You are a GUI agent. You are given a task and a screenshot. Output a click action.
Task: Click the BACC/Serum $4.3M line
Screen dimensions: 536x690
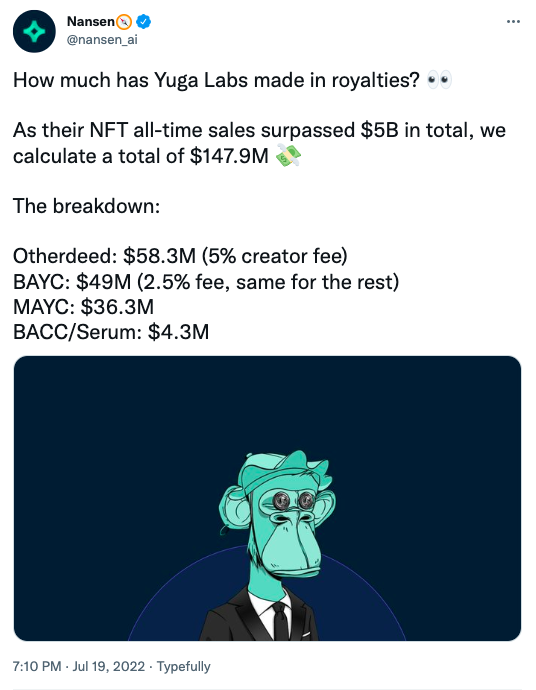pyautogui.click(x=111, y=332)
